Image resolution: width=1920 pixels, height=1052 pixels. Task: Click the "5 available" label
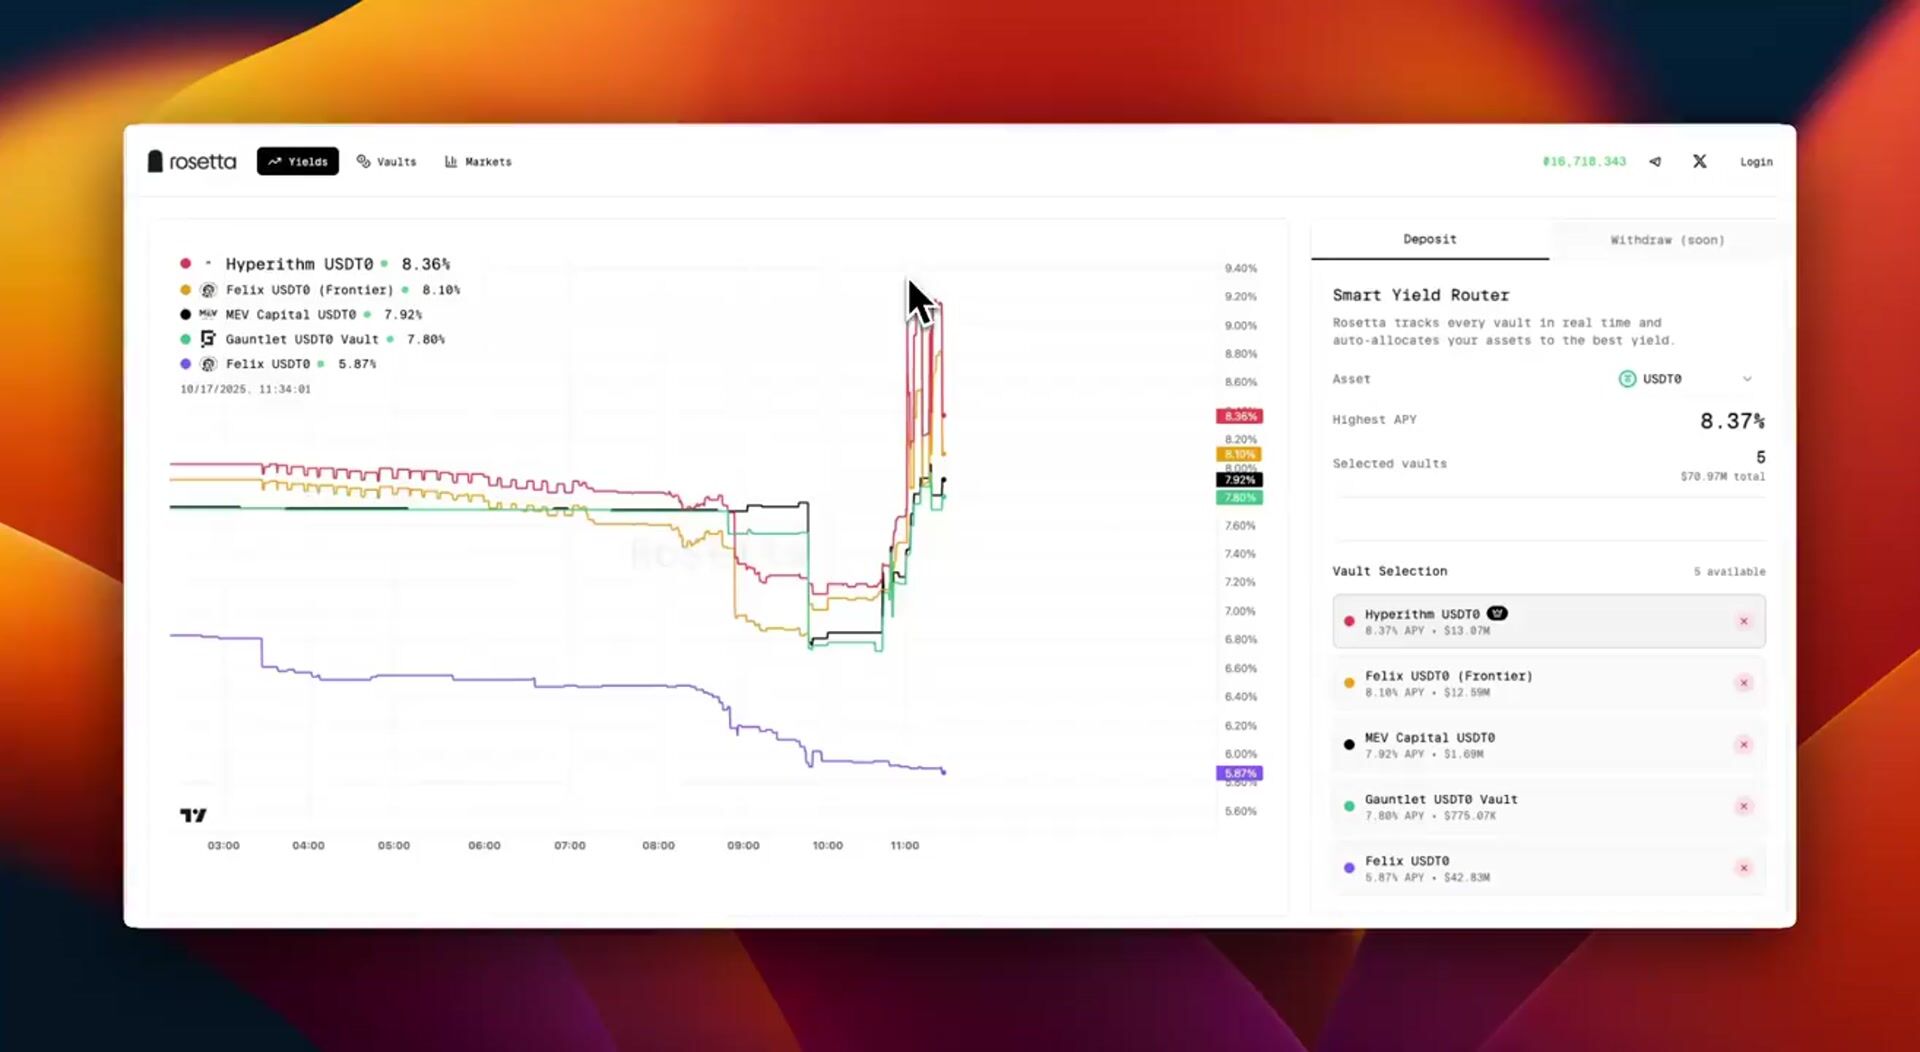coord(1730,572)
